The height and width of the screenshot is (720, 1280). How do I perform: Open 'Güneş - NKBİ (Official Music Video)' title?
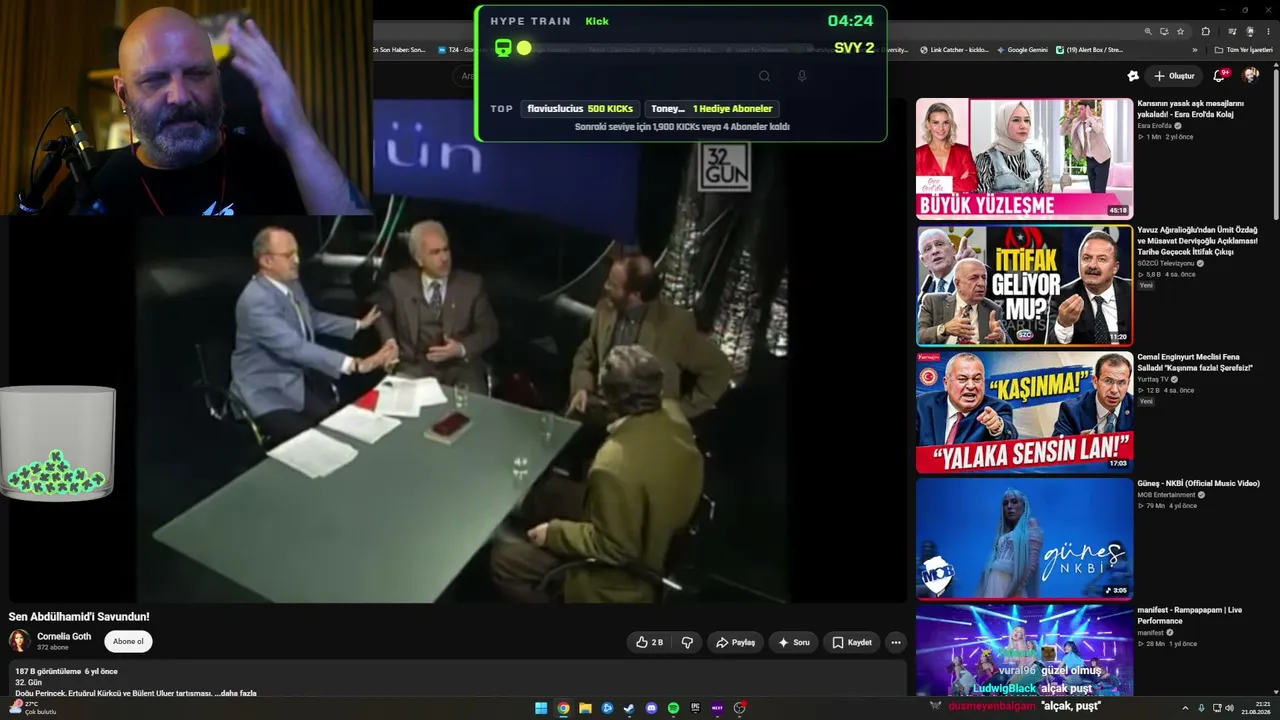1198,483
